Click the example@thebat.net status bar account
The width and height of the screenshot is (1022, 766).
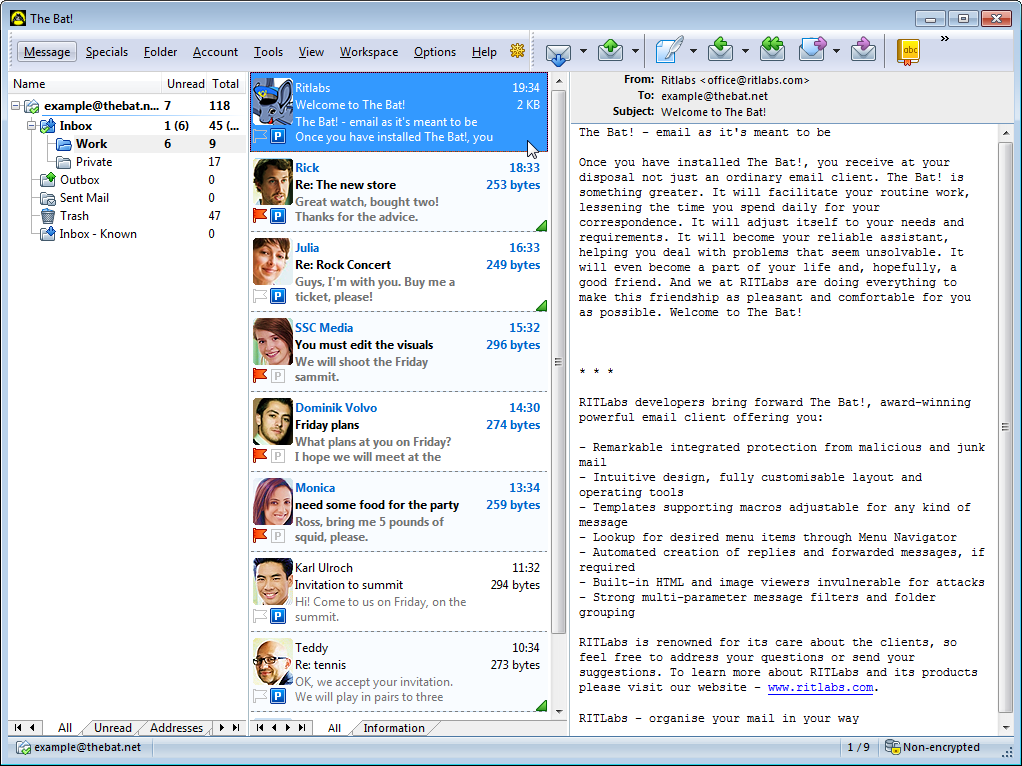[x=78, y=747]
